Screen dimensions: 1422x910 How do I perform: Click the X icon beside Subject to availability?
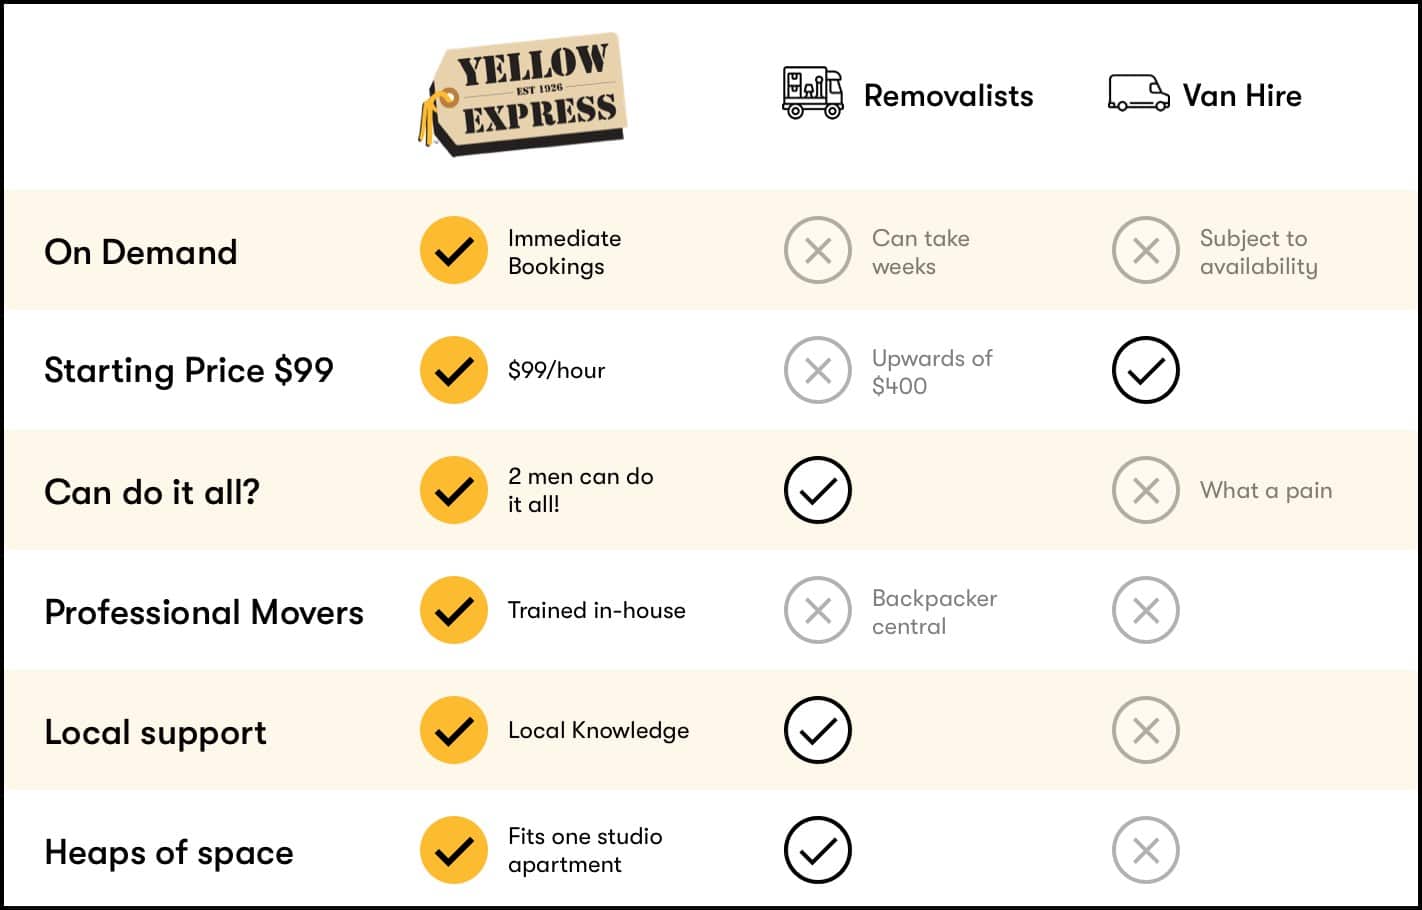pos(1146,250)
